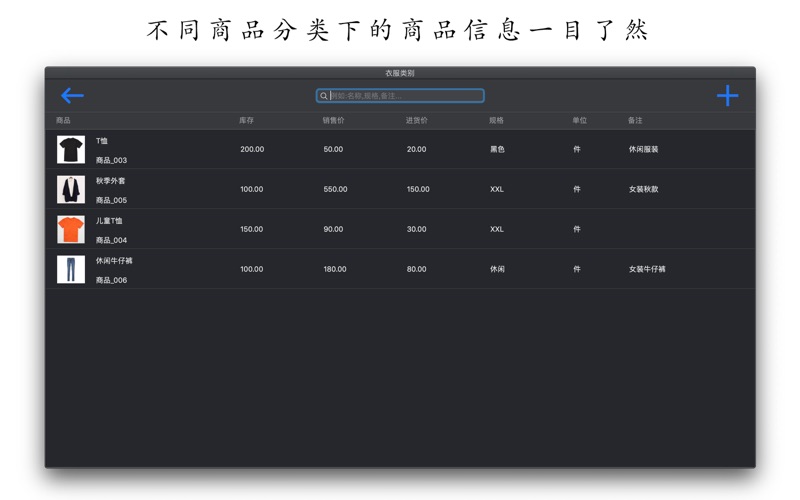Click the orange 儿童T恤 thumbnail
Screen dimensions: 800x500
coord(71,229)
